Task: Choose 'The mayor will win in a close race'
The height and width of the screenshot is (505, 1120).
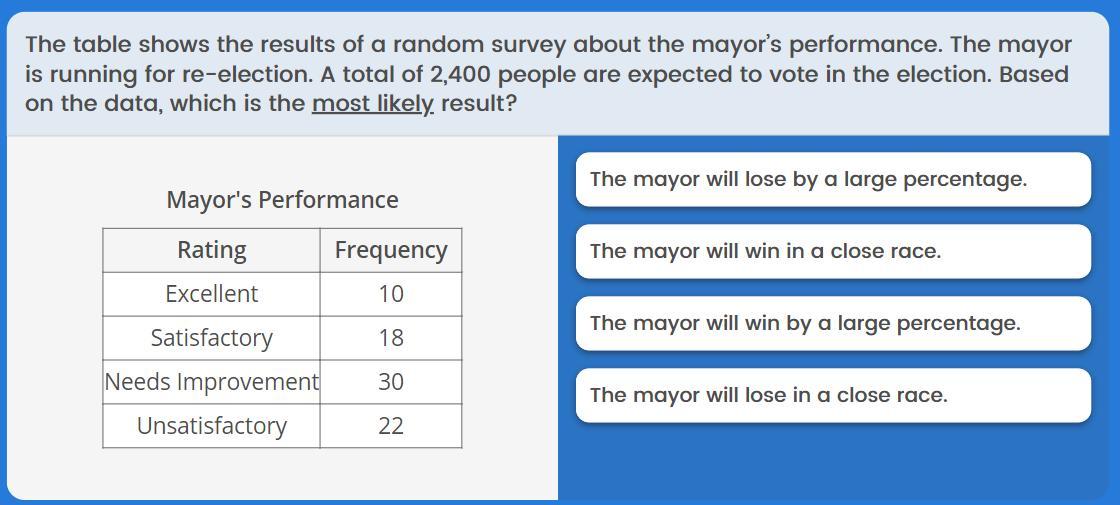Action: coord(832,252)
